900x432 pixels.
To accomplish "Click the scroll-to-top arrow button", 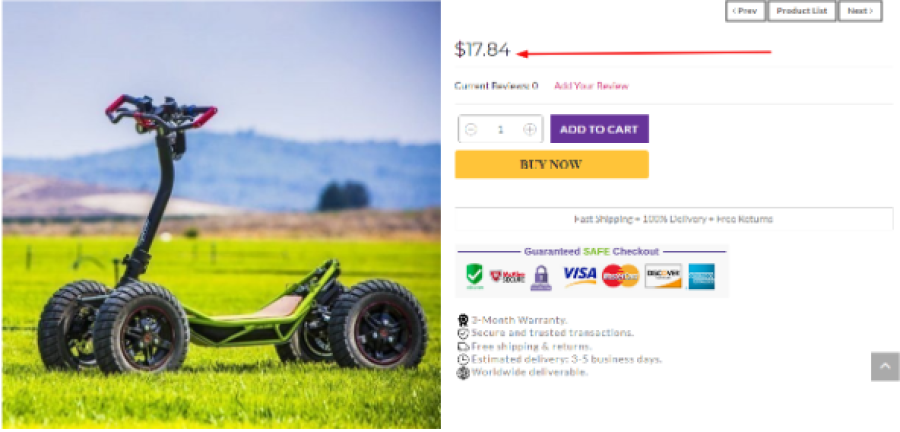I will click(885, 367).
